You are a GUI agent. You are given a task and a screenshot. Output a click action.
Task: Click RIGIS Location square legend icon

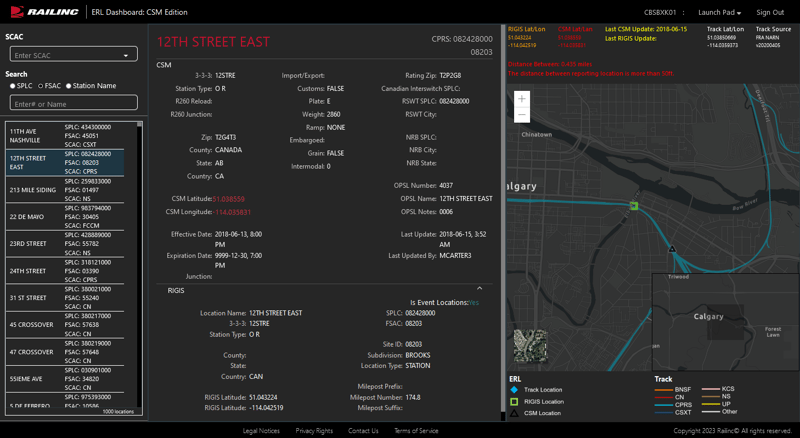point(514,402)
